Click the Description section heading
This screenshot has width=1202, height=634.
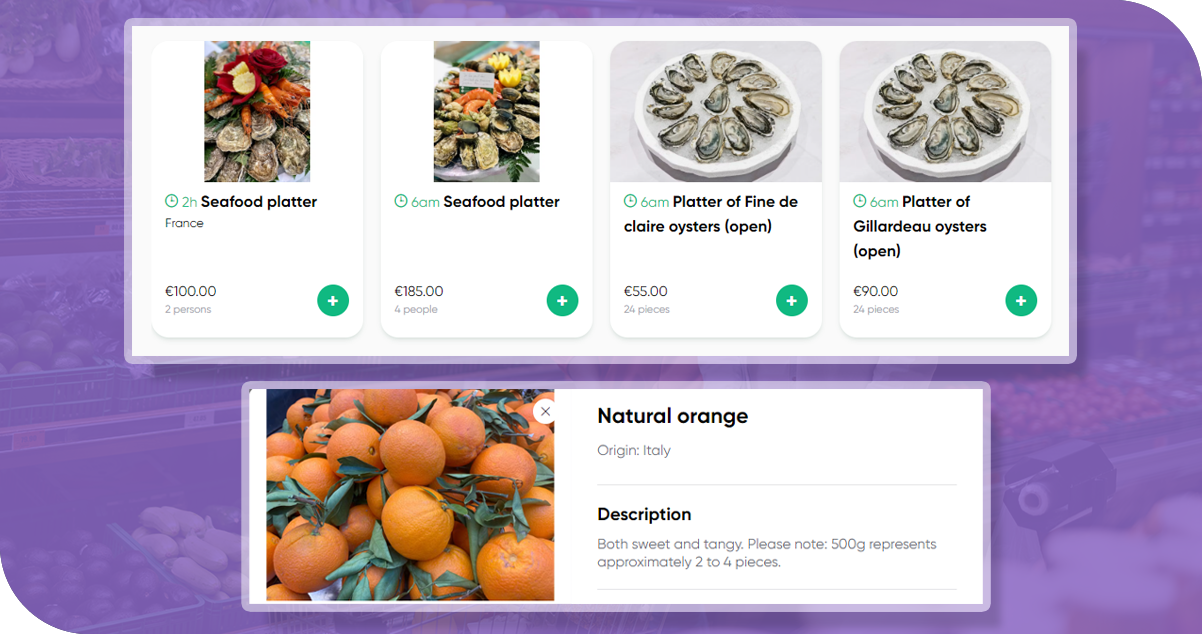pos(644,514)
